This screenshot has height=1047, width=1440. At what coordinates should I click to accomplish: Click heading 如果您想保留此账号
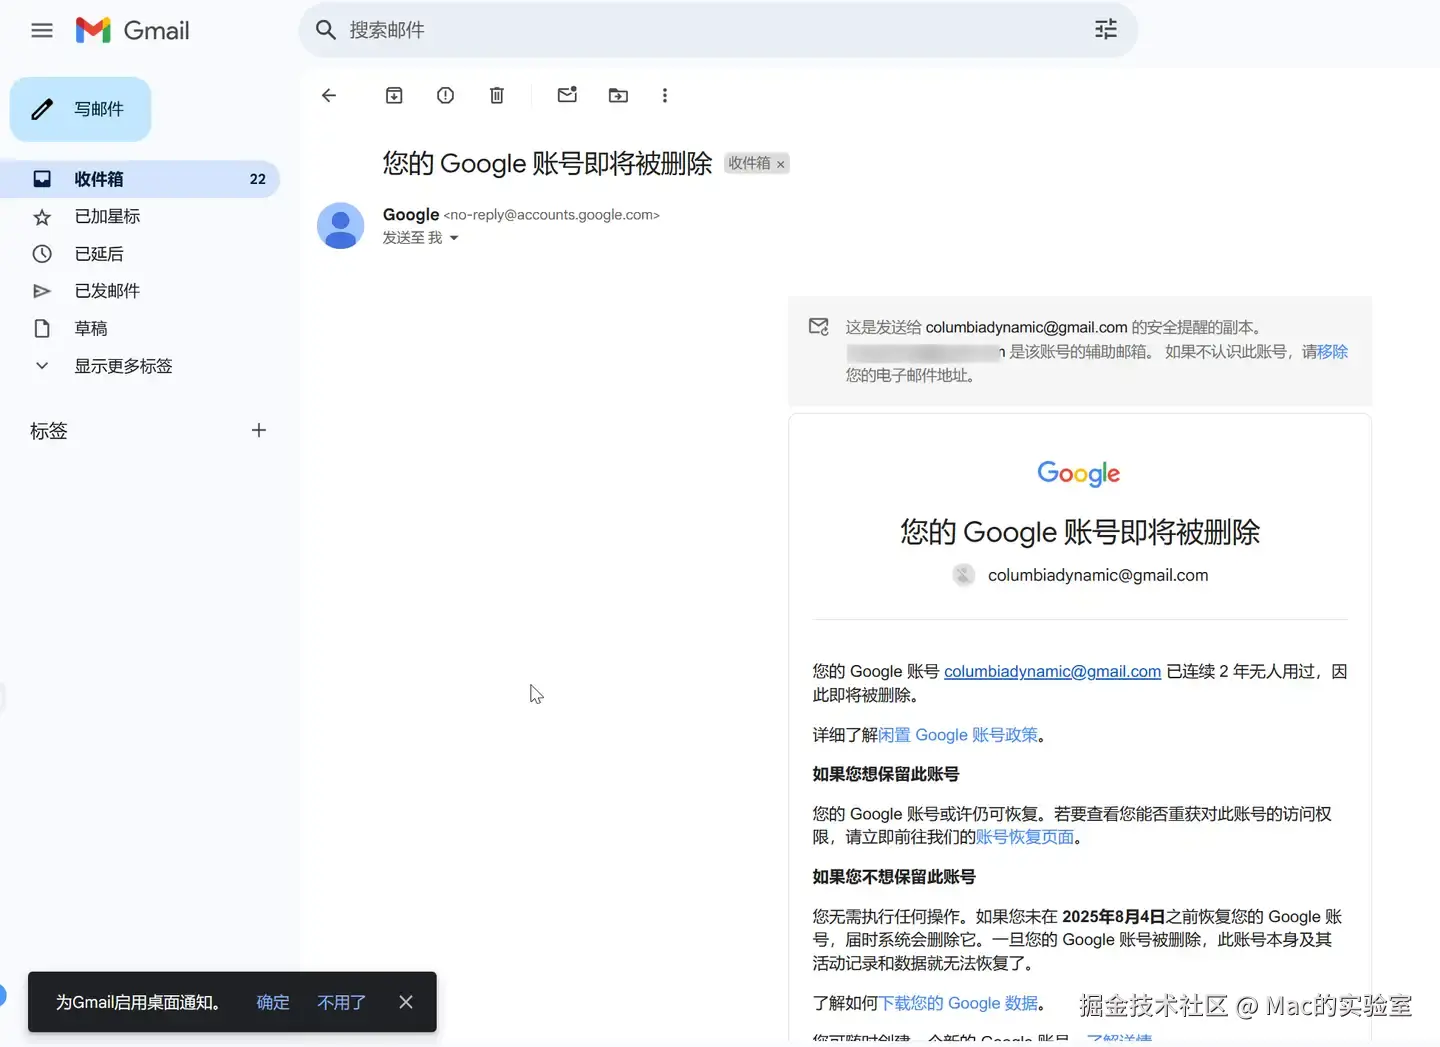[x=886, y=774]
